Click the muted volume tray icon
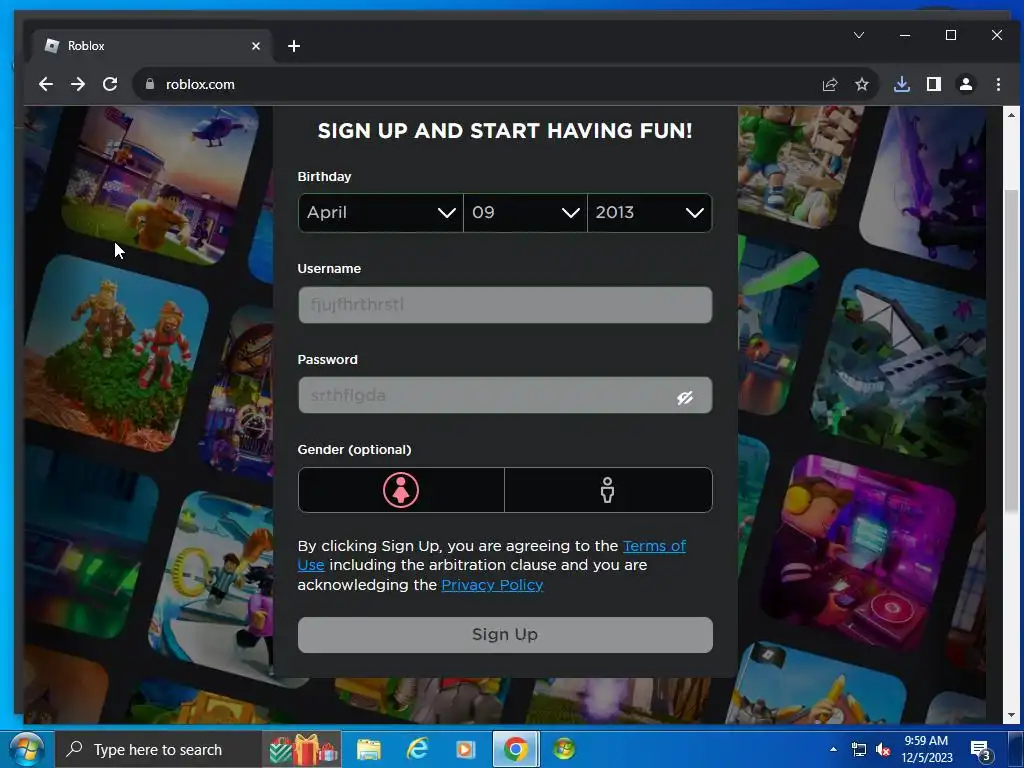 [883, 750]
